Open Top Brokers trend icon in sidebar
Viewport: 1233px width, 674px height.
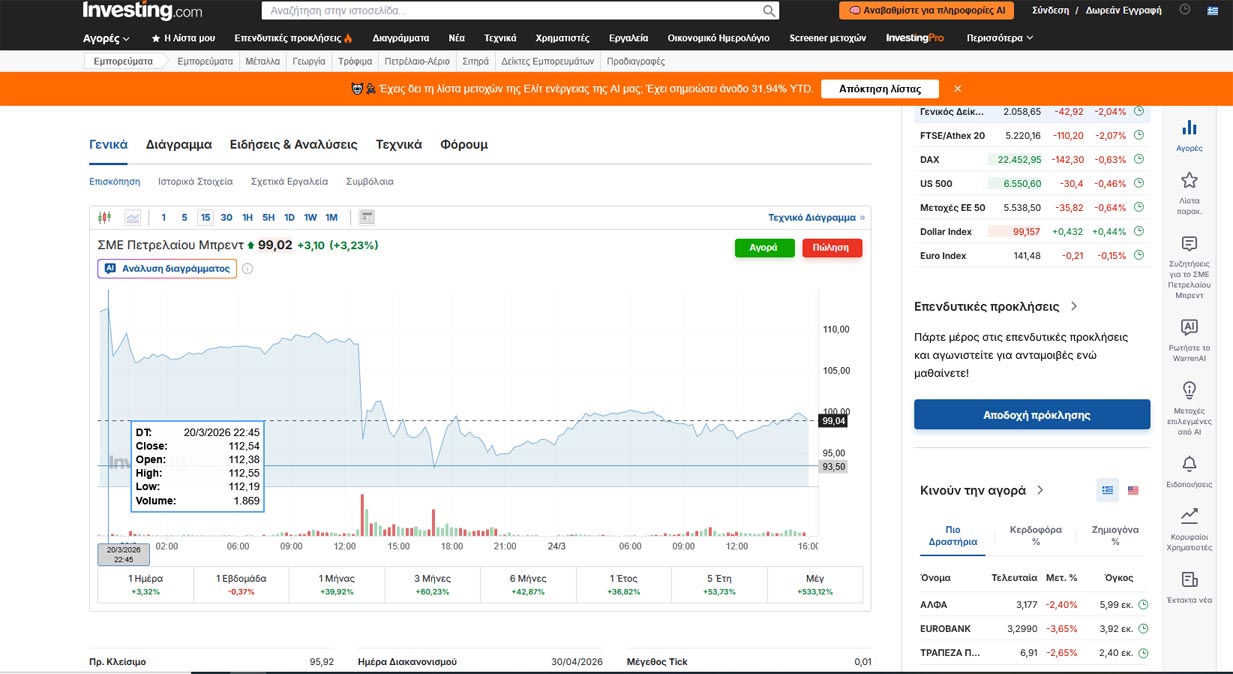(1189, 516)
